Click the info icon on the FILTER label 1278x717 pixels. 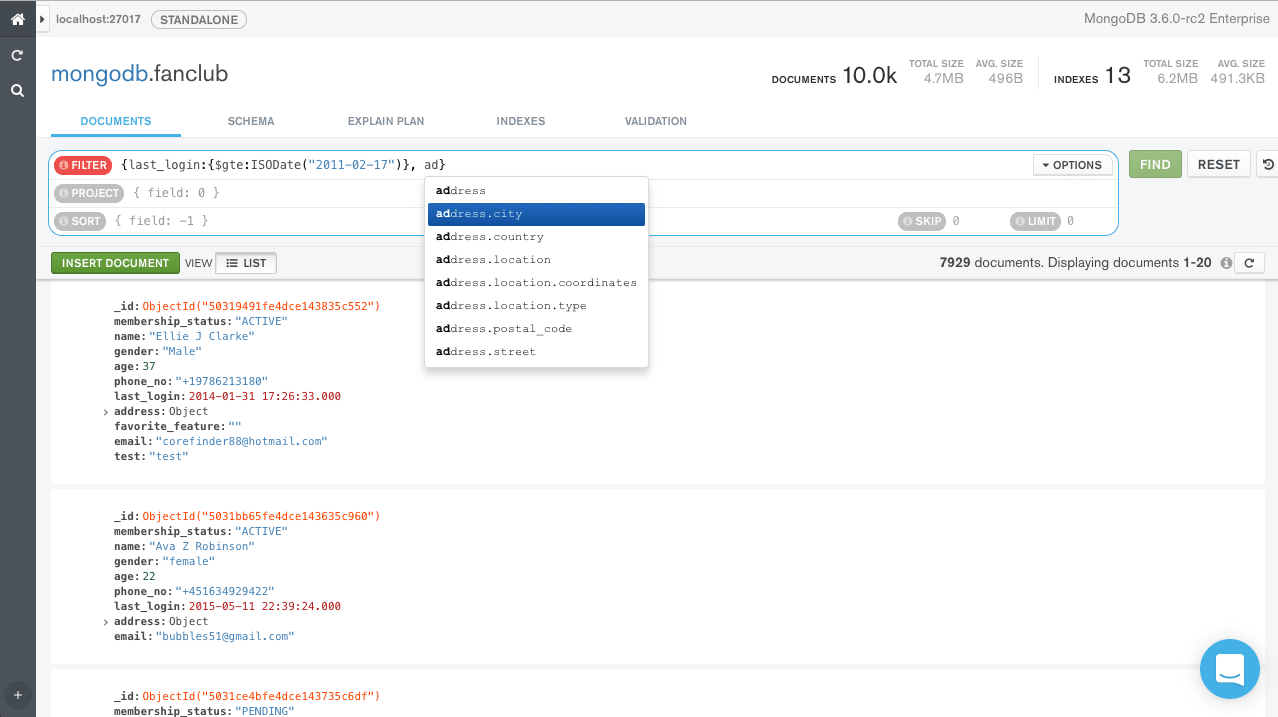(64, 165)
